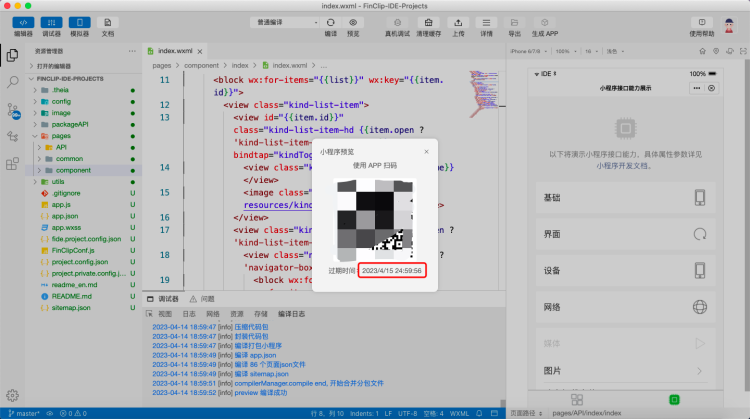
Task: Select the index.wxml editor tab
Action: pos(175,51)
